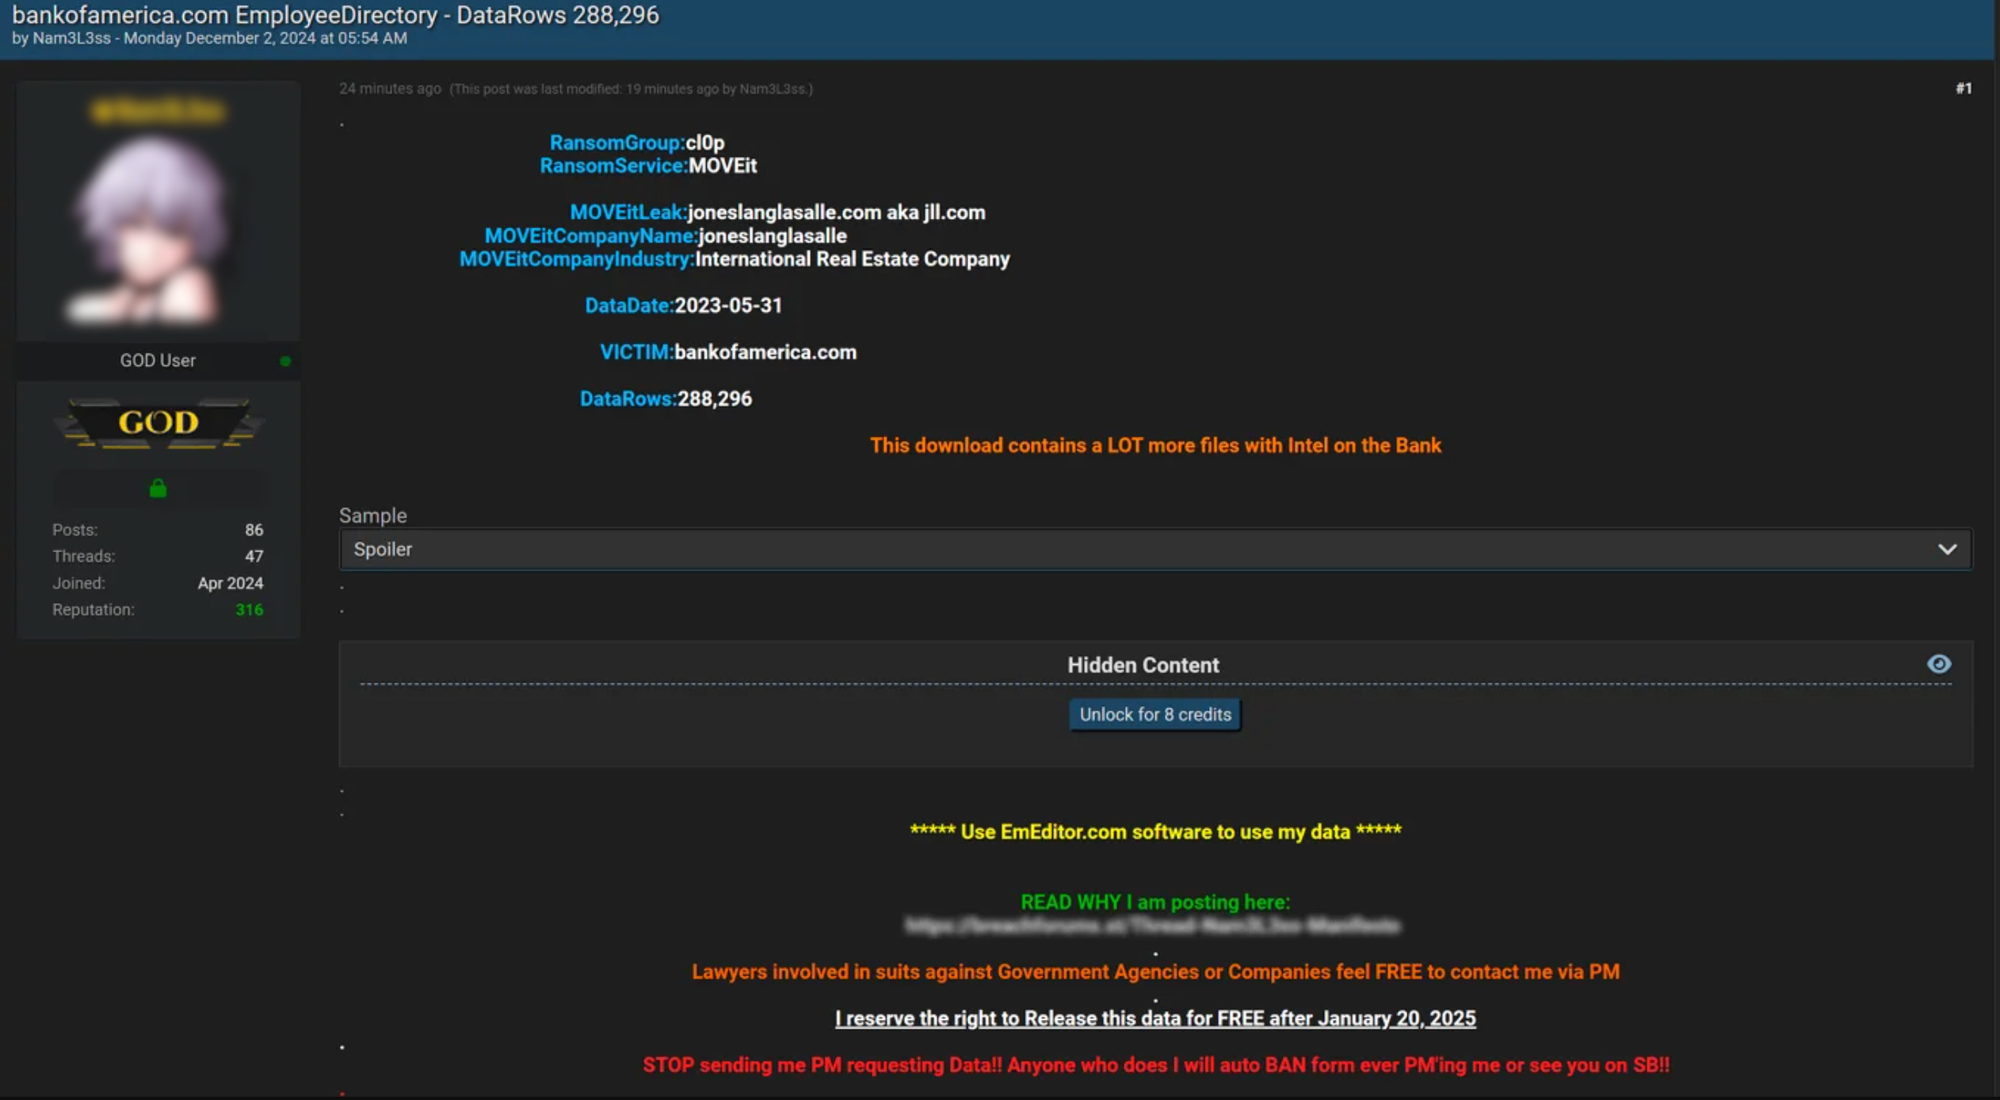
Task: Click the GOD rank badge
Action: tap(158, 423)
